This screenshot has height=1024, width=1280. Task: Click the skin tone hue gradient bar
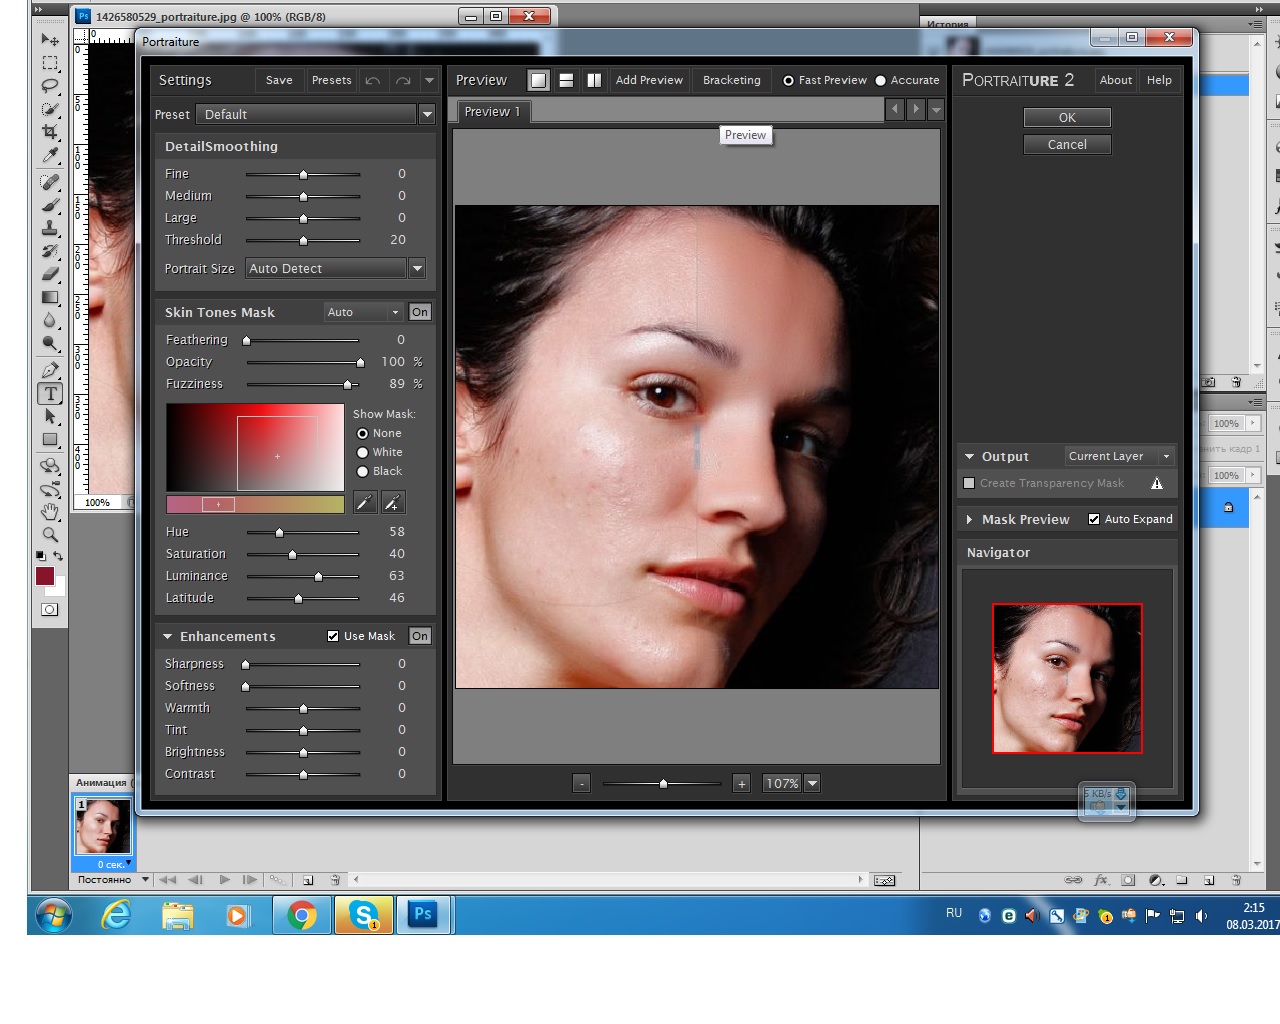coord(255,504)
